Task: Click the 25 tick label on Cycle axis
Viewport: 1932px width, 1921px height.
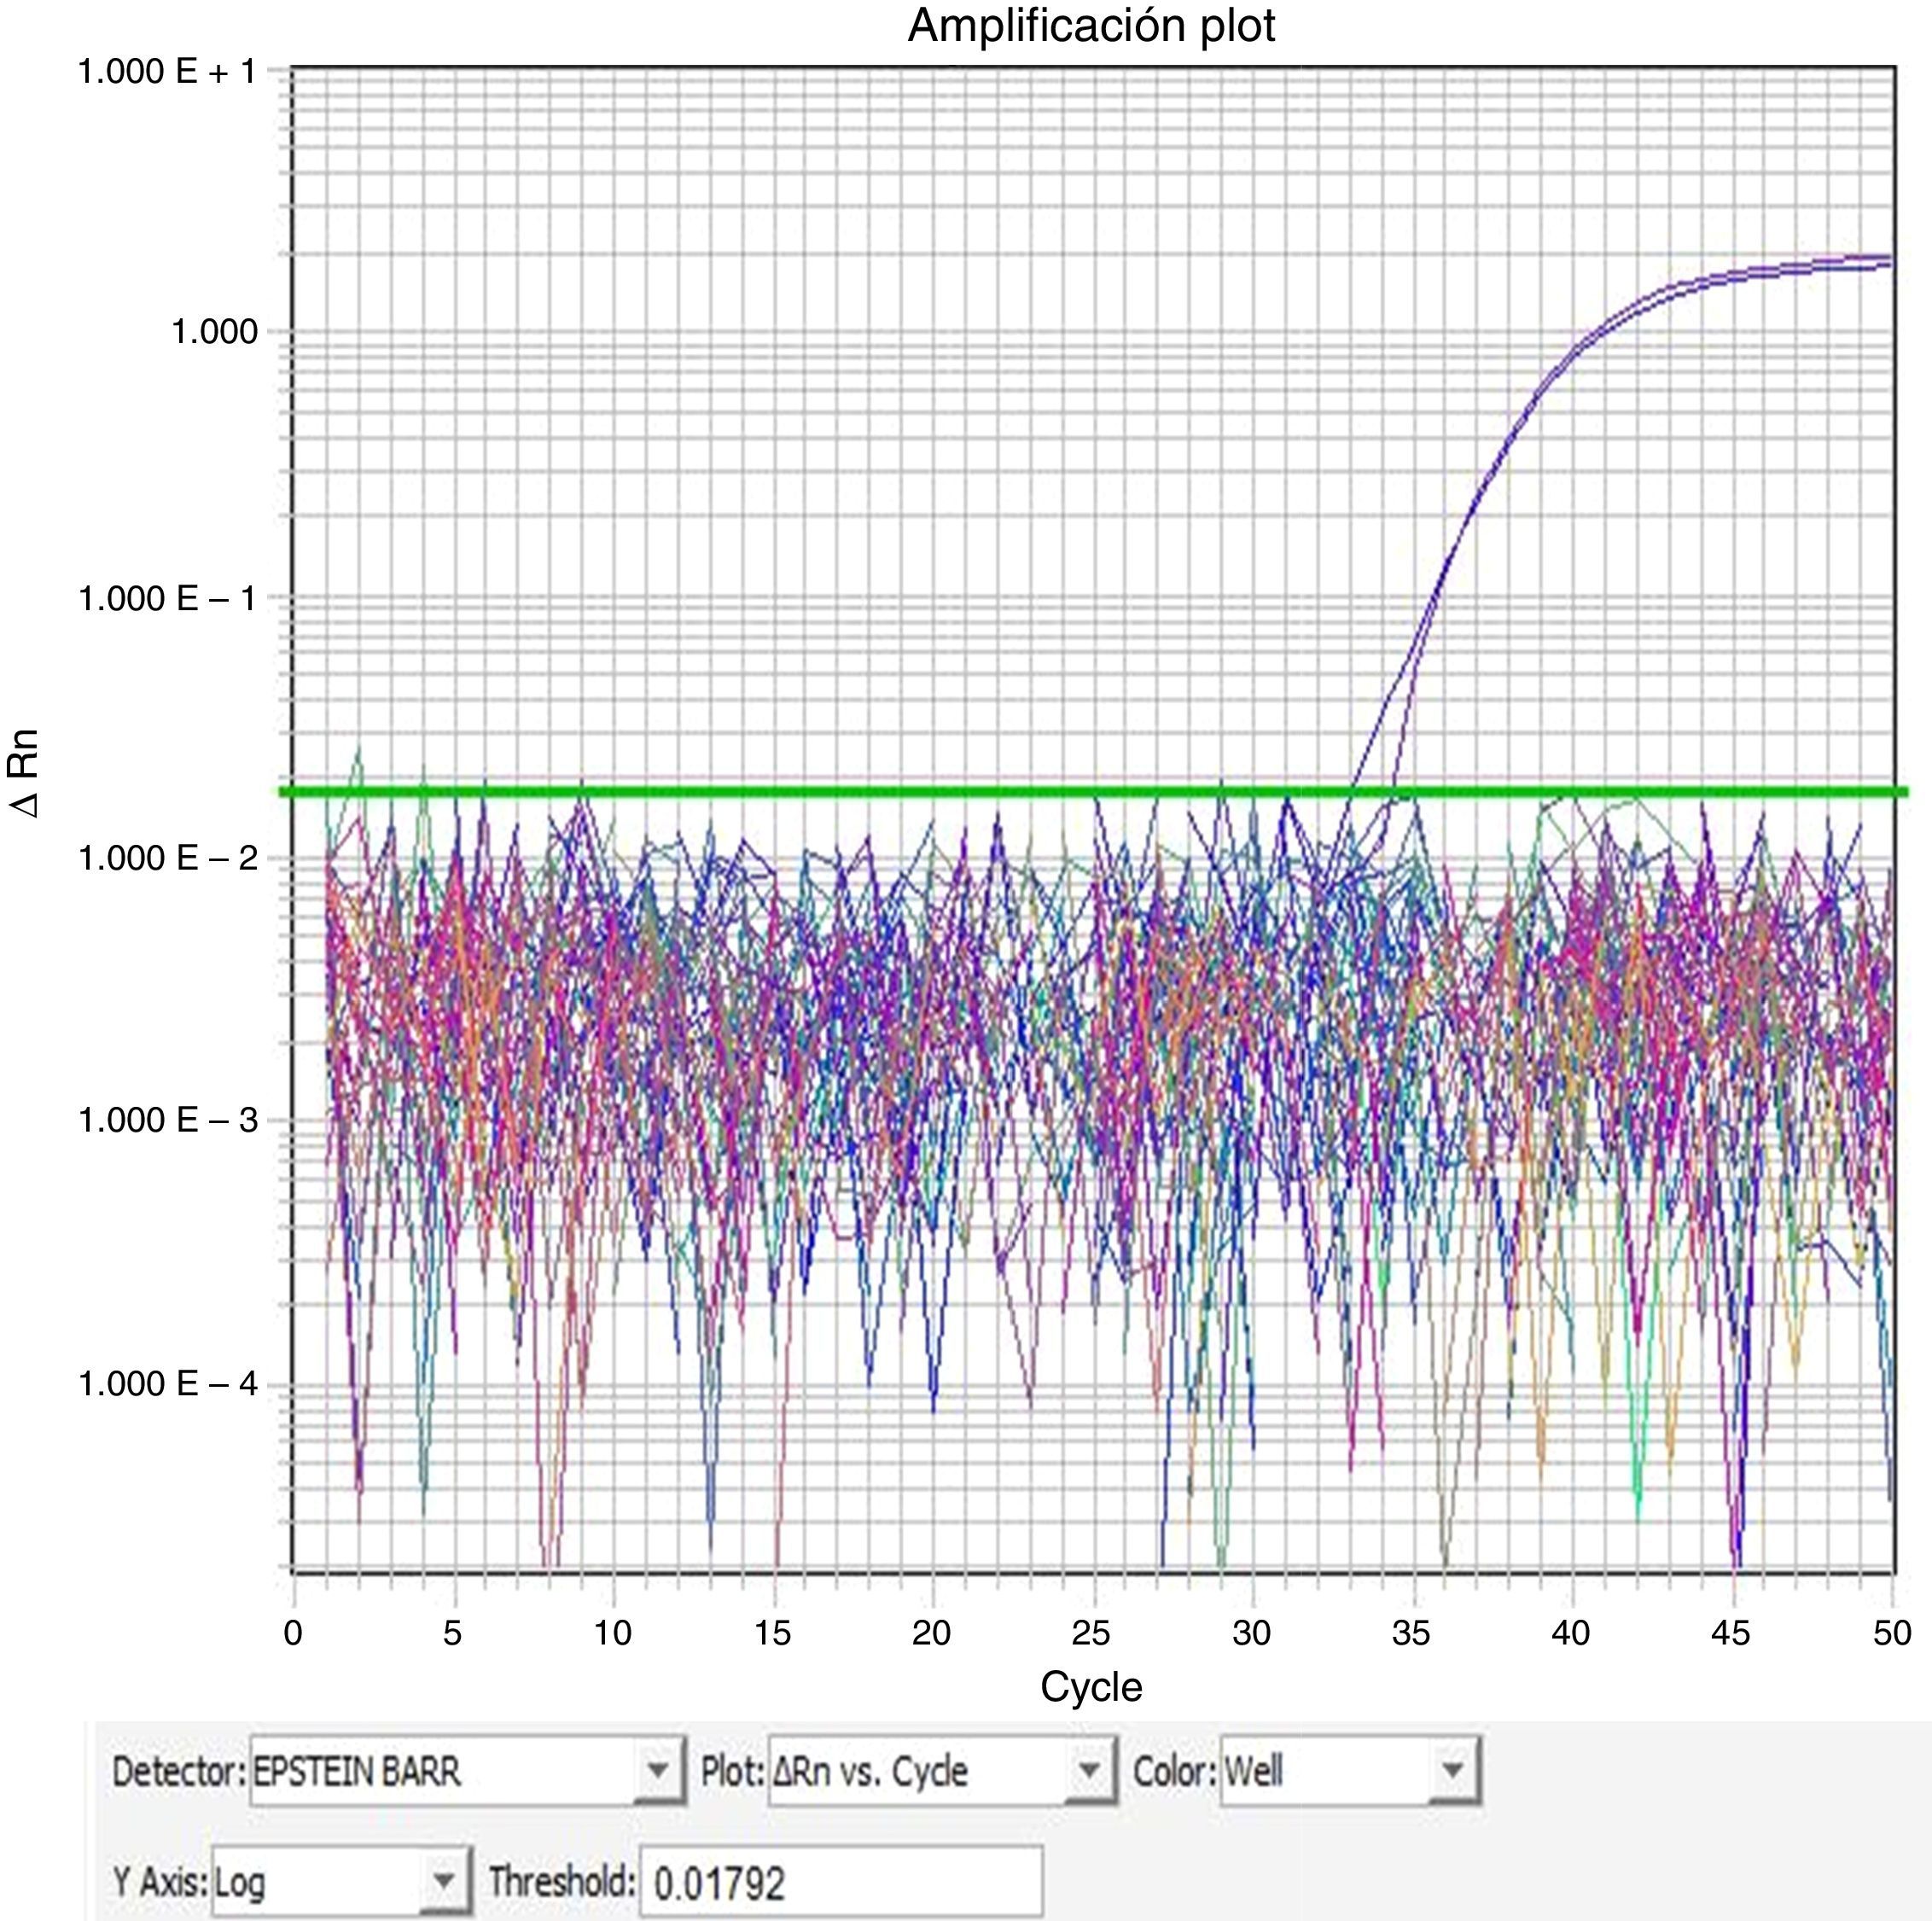Action: click(x=1091, y=1633)
